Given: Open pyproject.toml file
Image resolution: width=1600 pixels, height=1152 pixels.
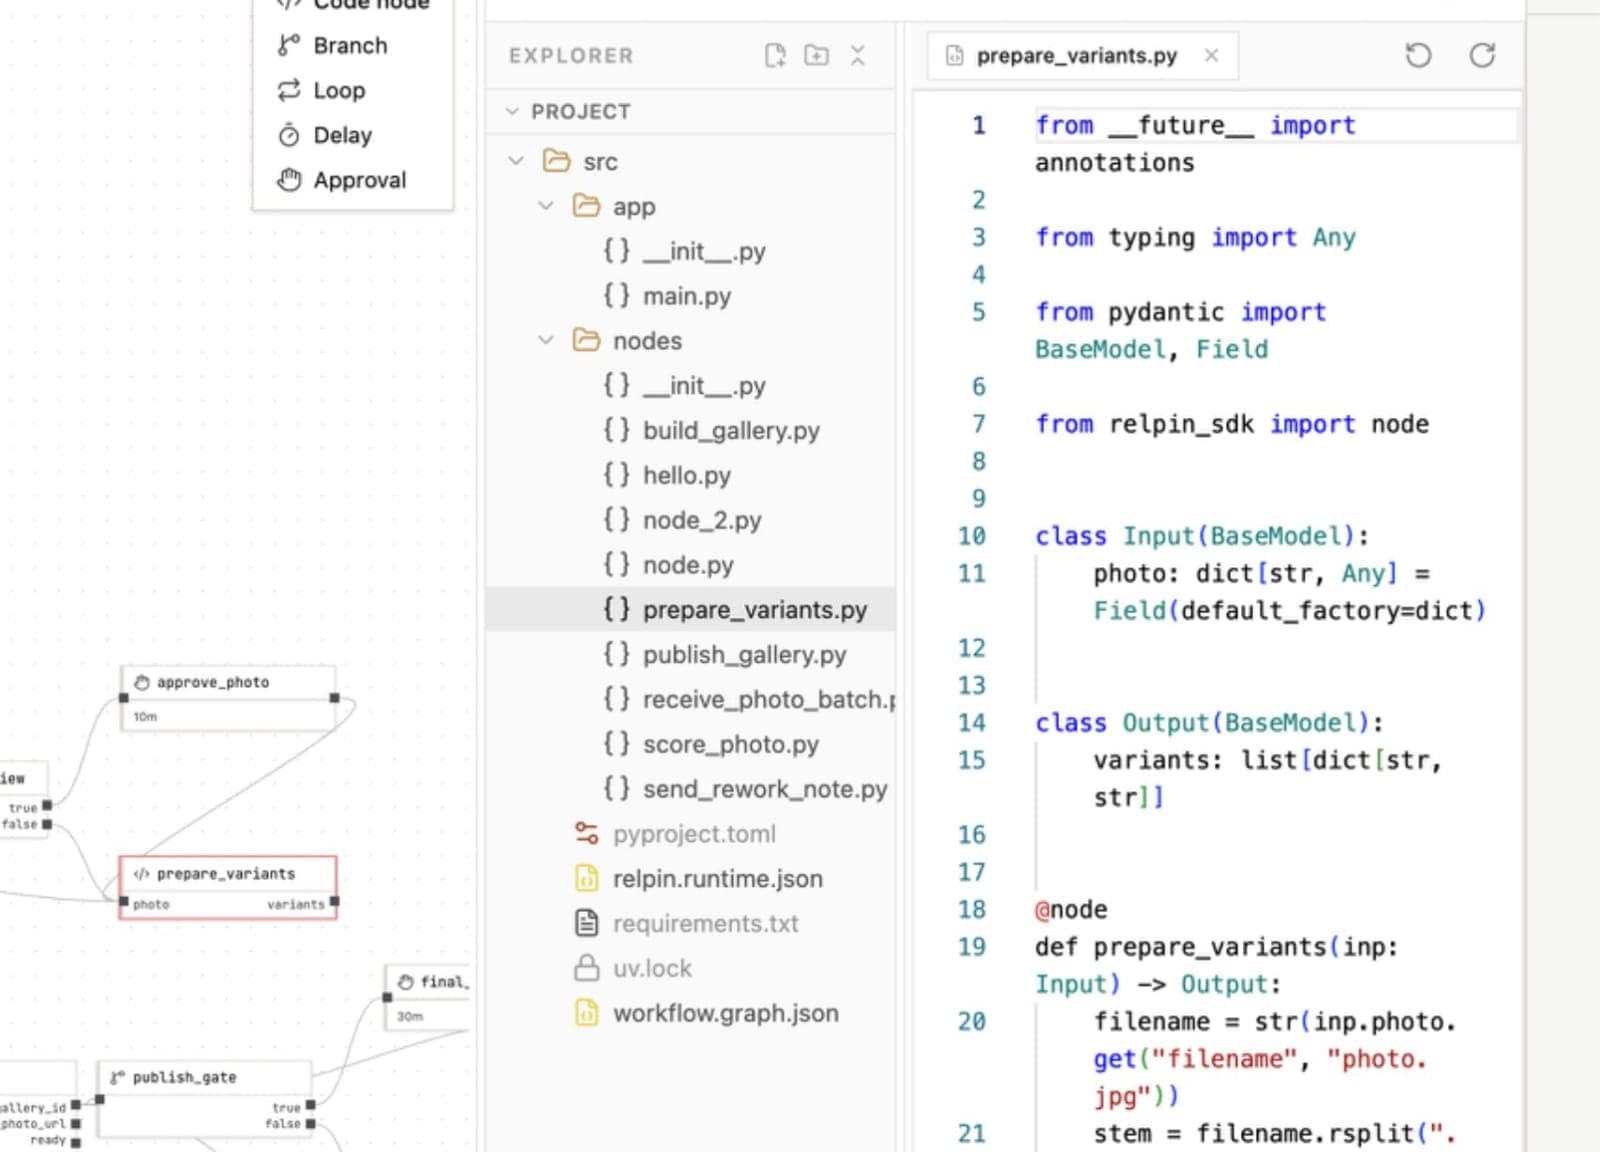Looking at the screenshot, I should coord(690,834).
